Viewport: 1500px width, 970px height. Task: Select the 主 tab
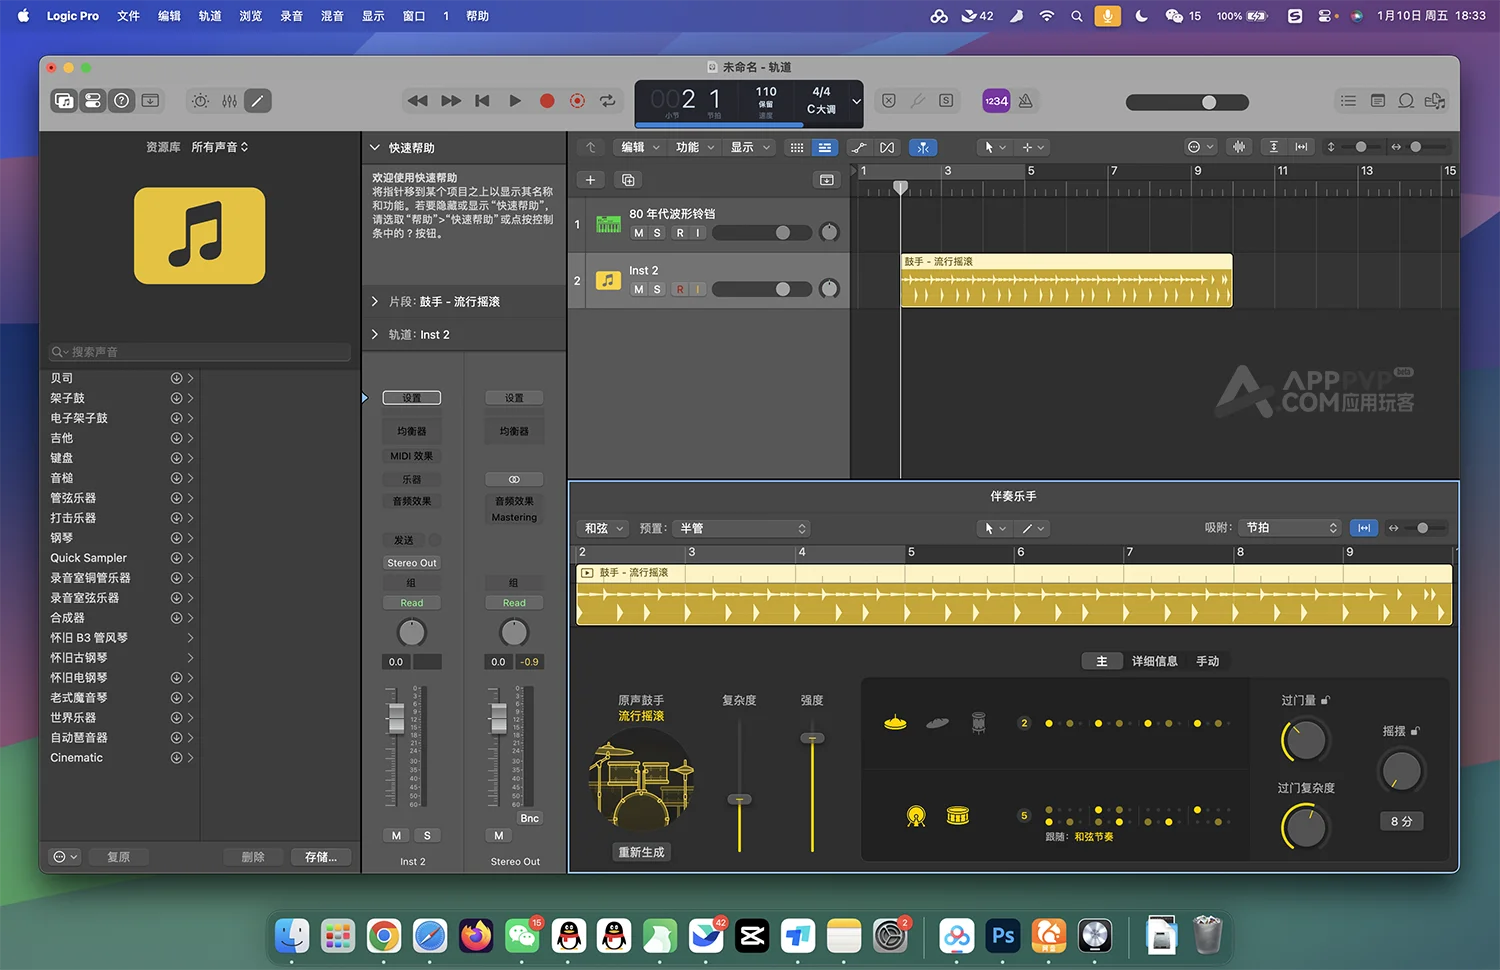pyautogui.click(x=1102, y=661)
